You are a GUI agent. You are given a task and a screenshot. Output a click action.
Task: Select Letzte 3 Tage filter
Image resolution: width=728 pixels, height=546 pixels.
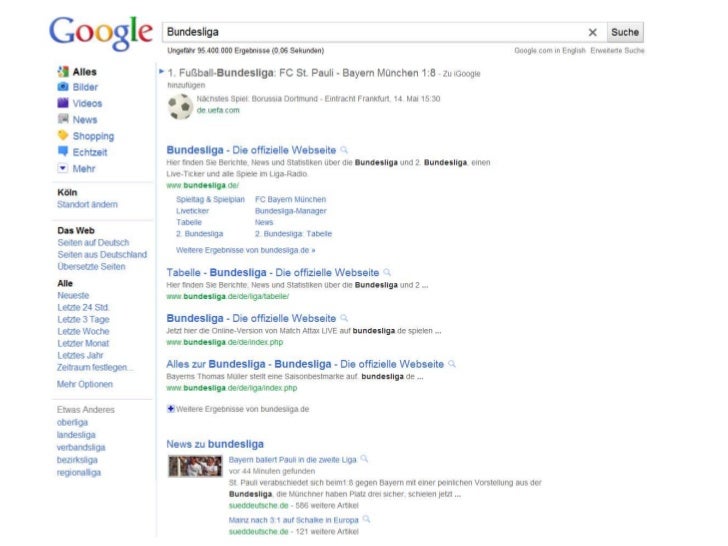[84, 319]
